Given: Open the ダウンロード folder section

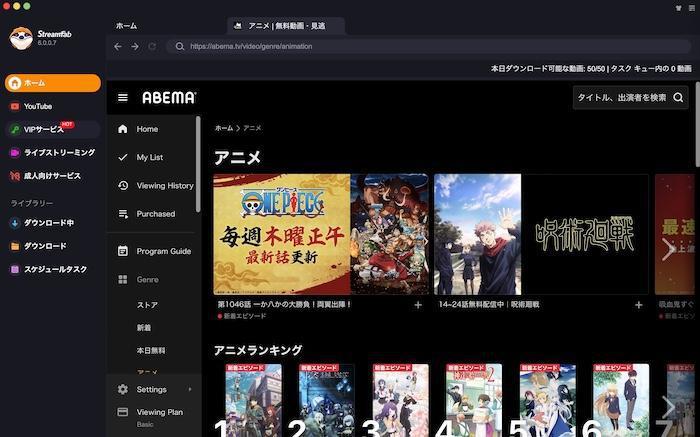Looking at the screenshot, I should pos(53,246).
